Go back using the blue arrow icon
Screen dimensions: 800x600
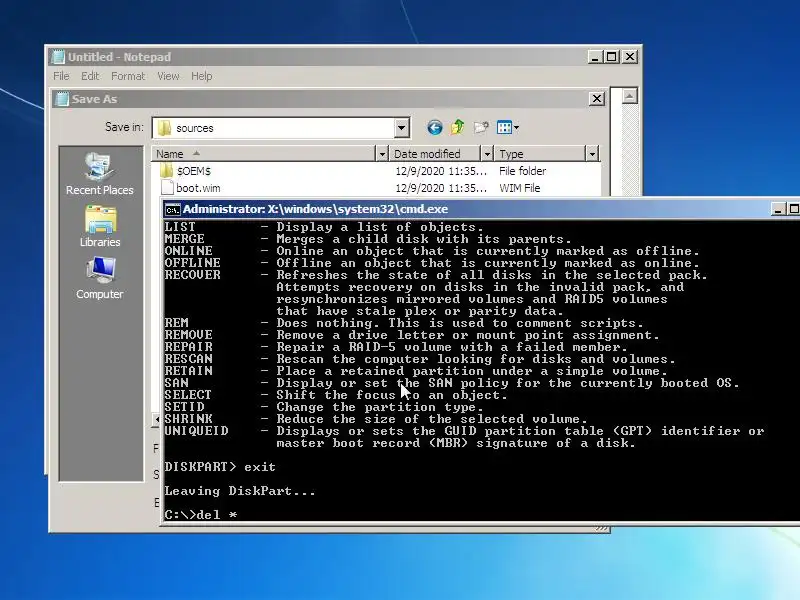pos(435,128)
